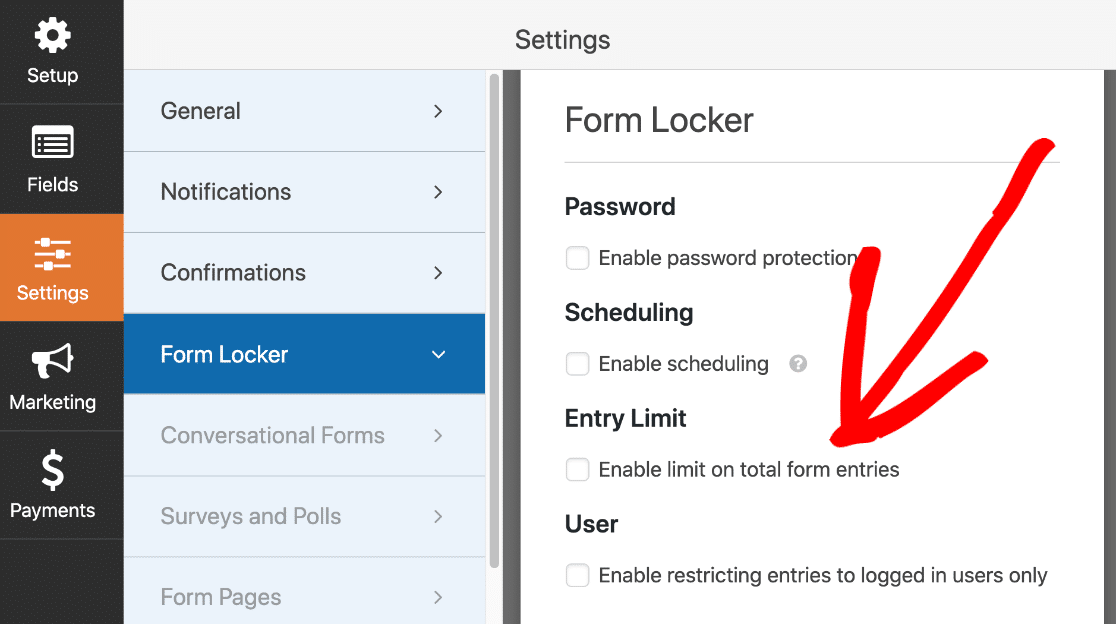Screen dimensions: 1116x624
Task: Check Enable limit on total form entries
Action: tap(577, 470)
